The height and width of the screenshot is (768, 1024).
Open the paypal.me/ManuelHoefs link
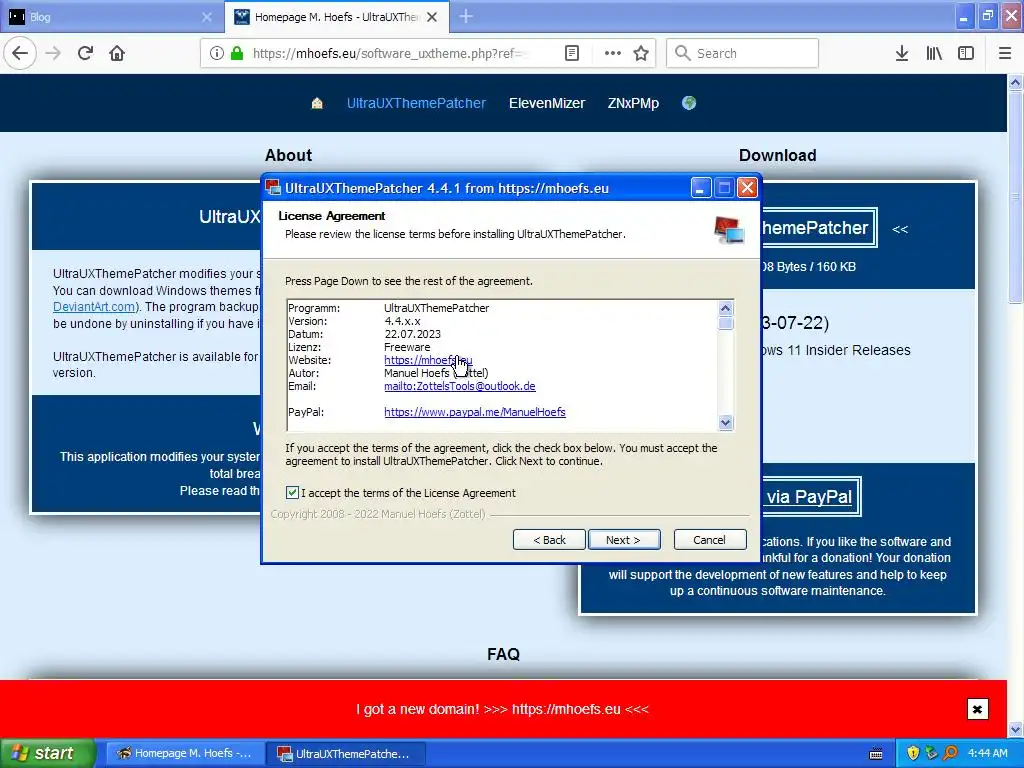475,412
